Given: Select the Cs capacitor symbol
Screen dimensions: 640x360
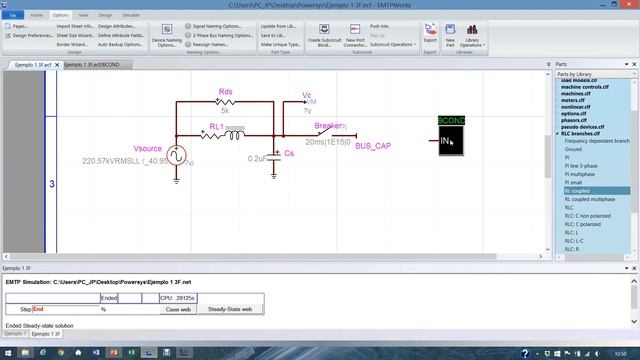Looking at the screenshot, I should pyautogui.click(x=274, y=158).
